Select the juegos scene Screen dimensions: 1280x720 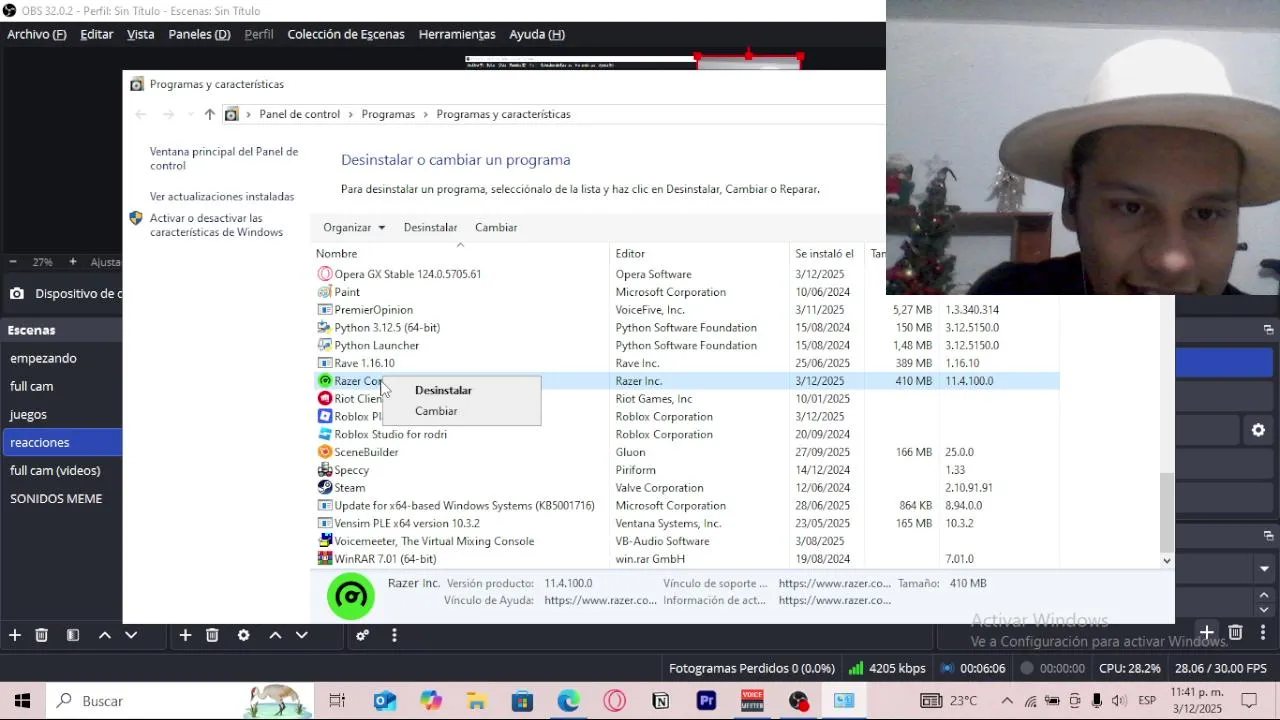61,414
